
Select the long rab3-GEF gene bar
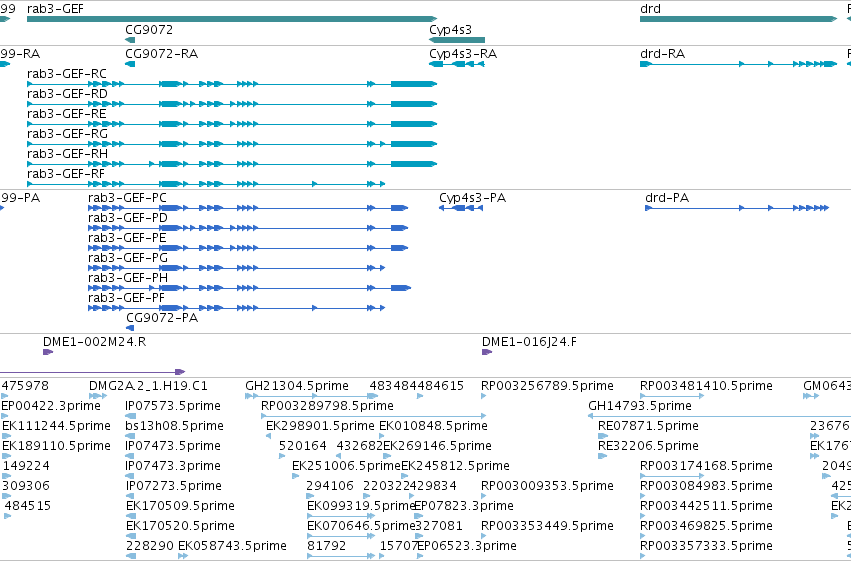[232, 19]
